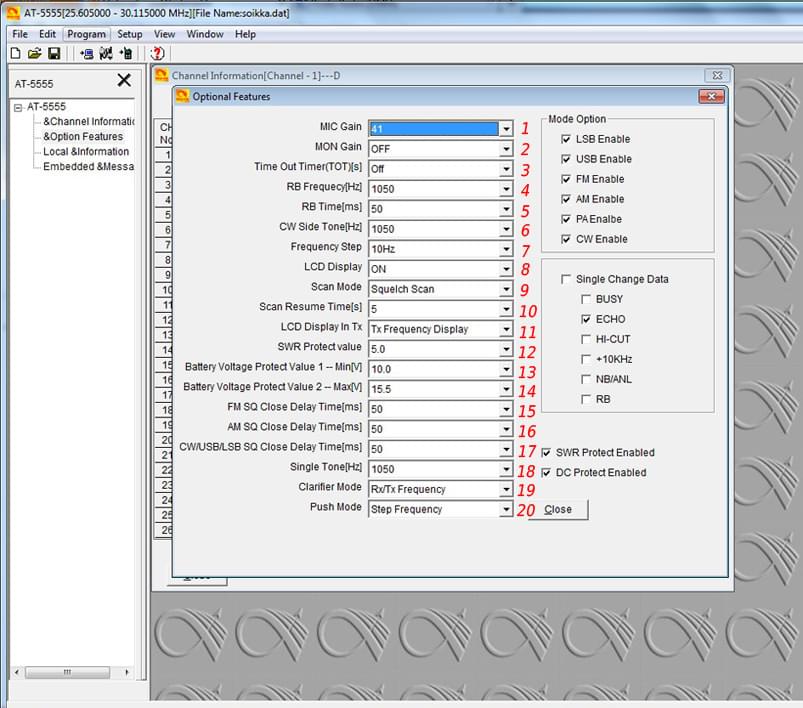Uncheck FM Enable
The width and height of the screenshot is (803, 708).
click(x=566, y=179)
